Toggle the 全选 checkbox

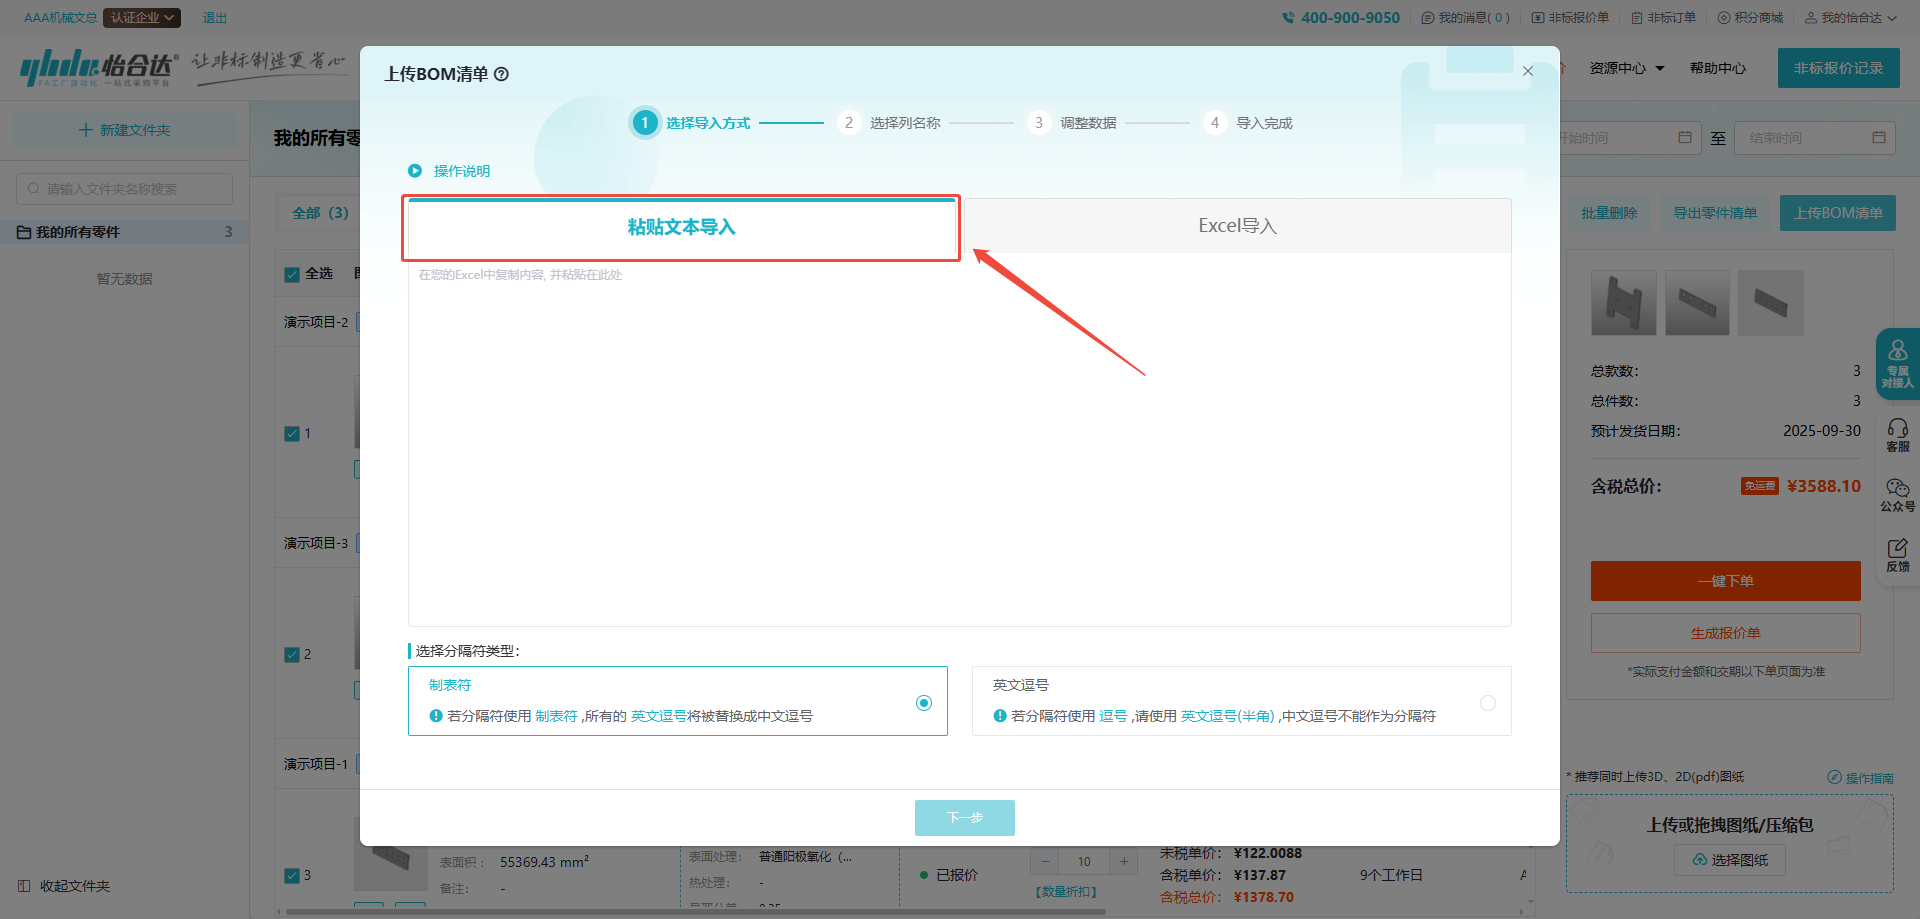click(292, 274)
